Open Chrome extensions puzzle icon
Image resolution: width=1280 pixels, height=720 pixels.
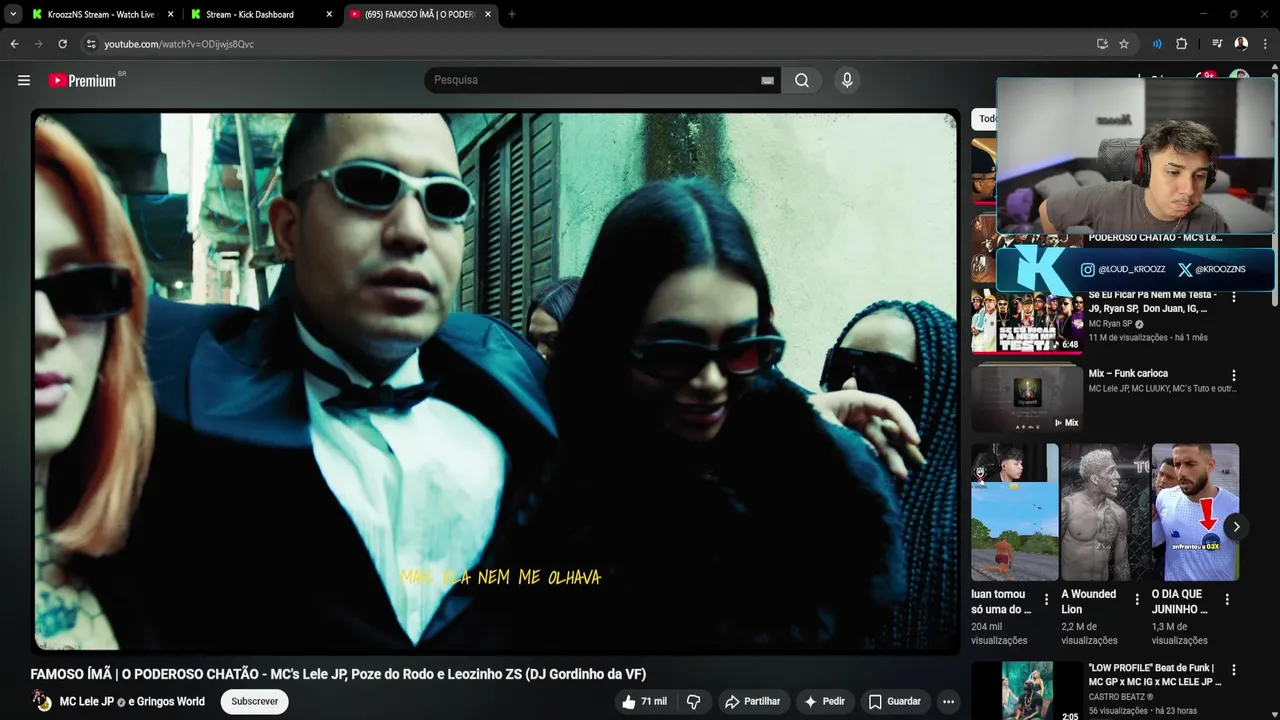pos(1182,44)
